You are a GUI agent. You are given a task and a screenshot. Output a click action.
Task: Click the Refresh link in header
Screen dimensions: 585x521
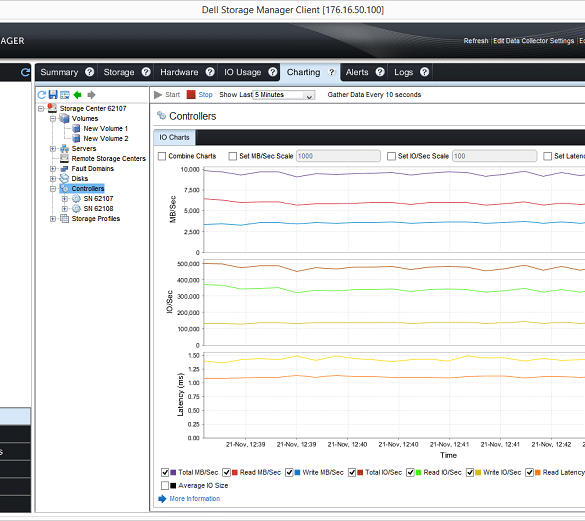(476, 41)
